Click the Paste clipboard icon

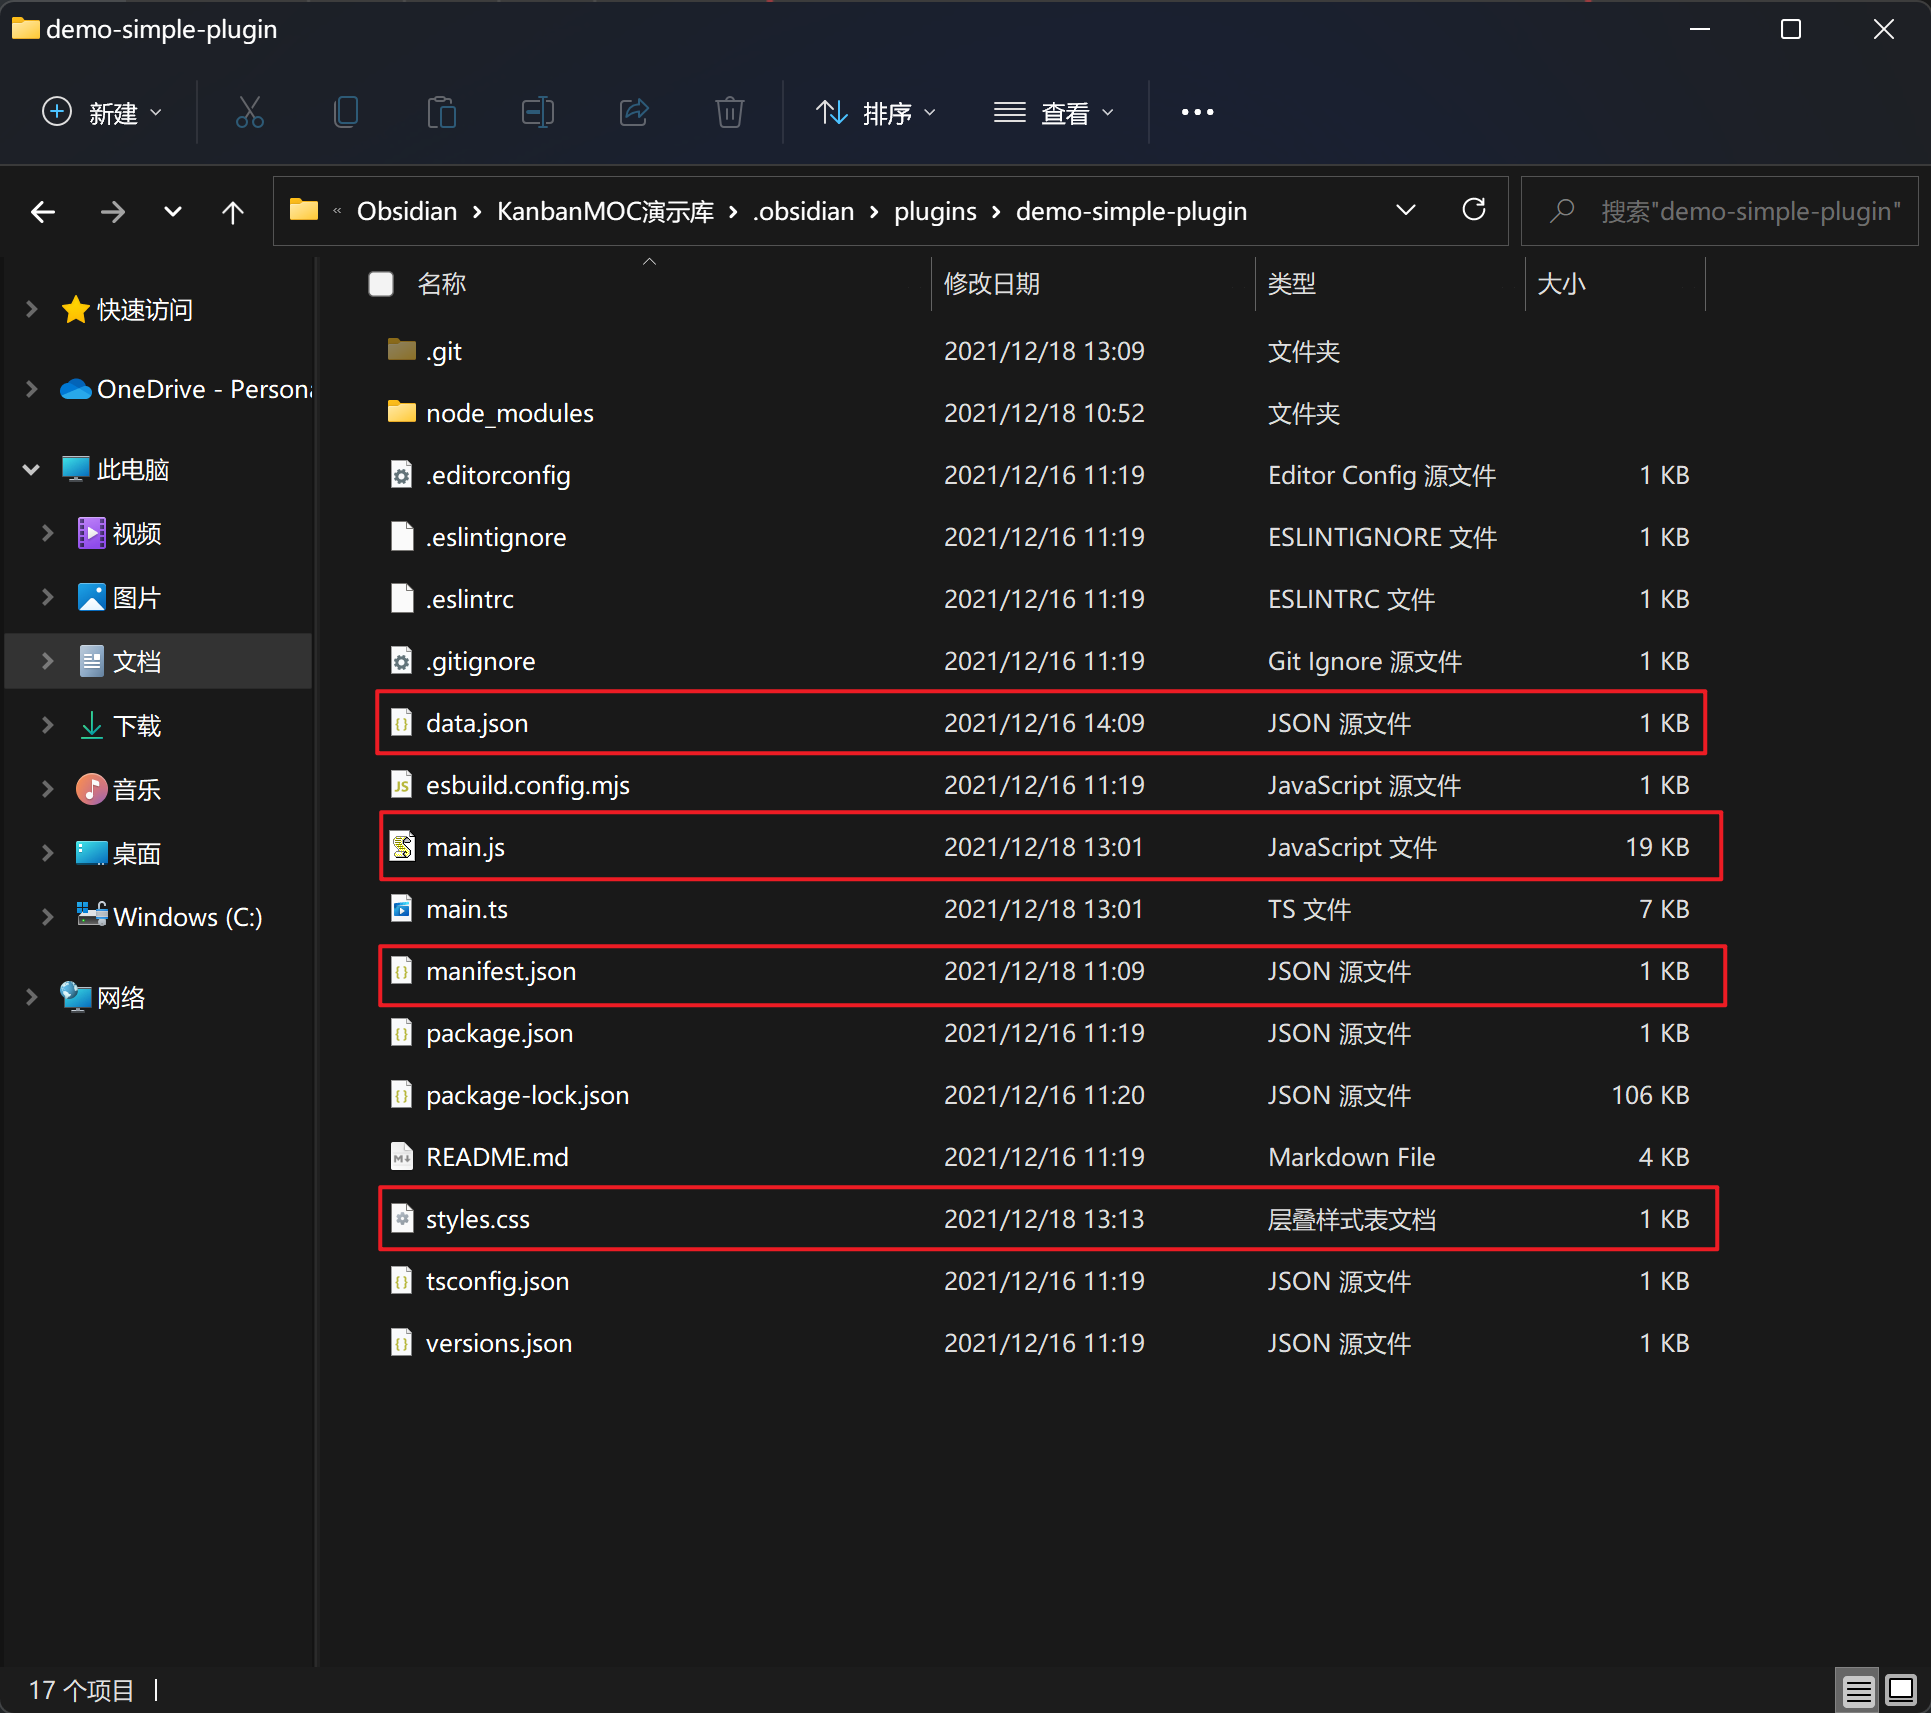(x=441, y=112)
